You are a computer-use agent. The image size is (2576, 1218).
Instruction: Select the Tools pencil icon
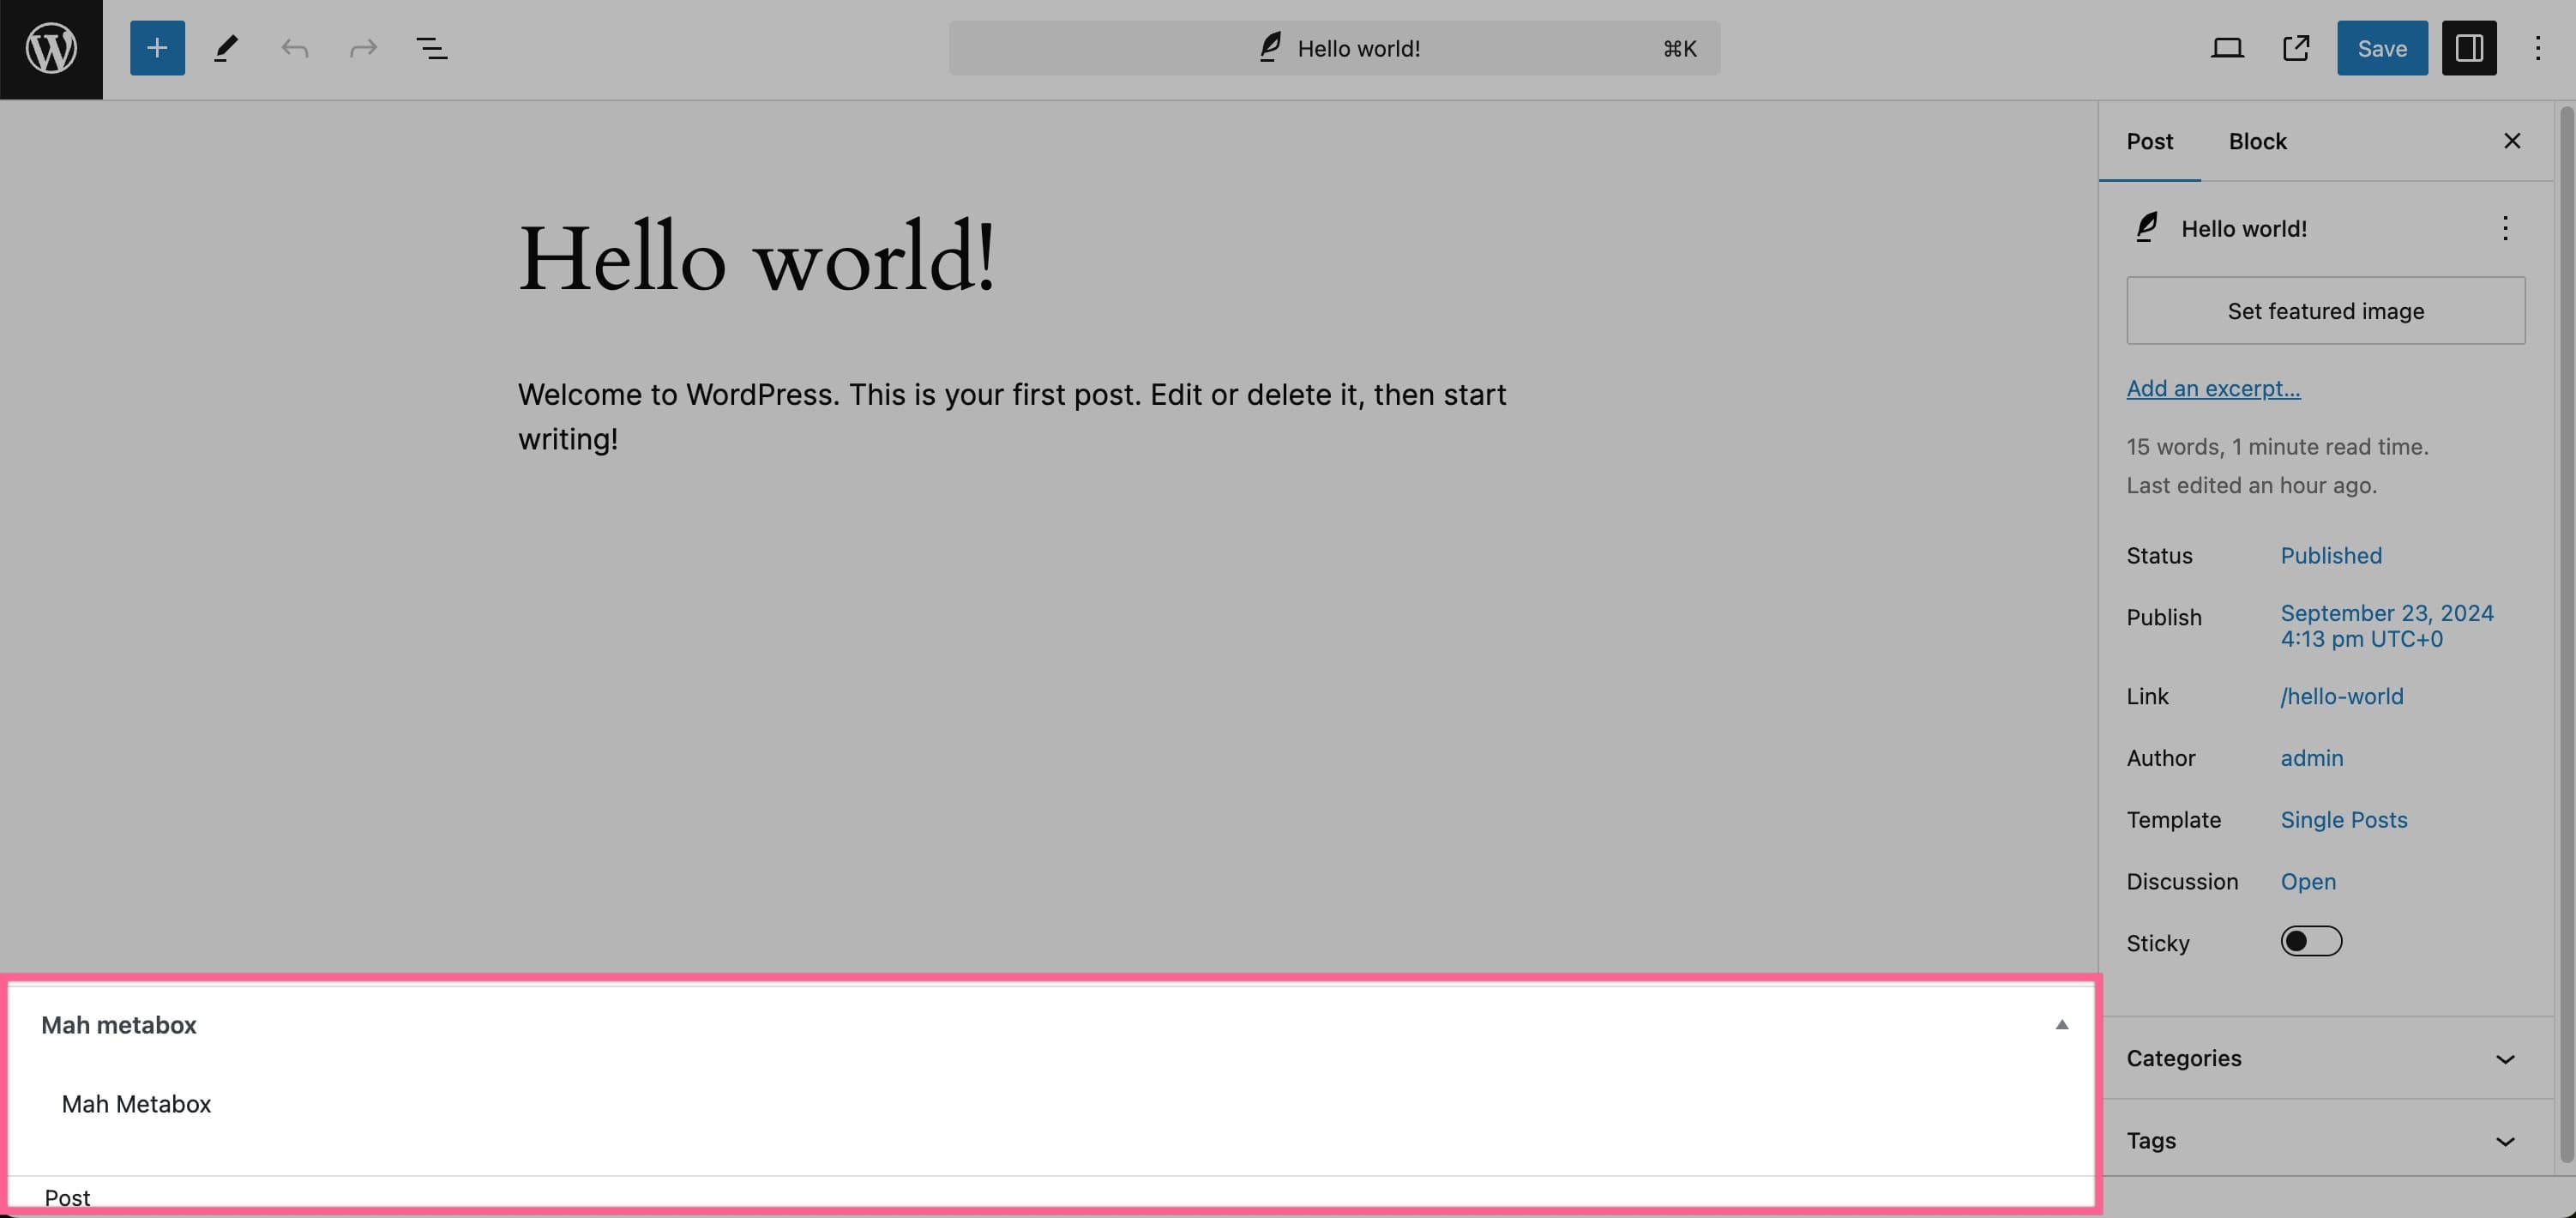226,48
